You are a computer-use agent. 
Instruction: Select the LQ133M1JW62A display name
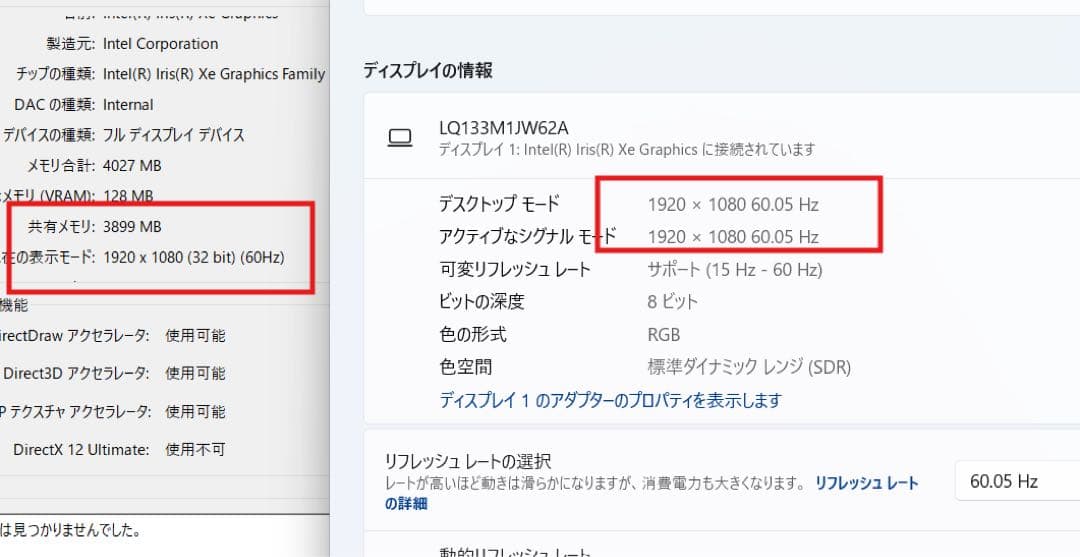(x=503, y=128)
